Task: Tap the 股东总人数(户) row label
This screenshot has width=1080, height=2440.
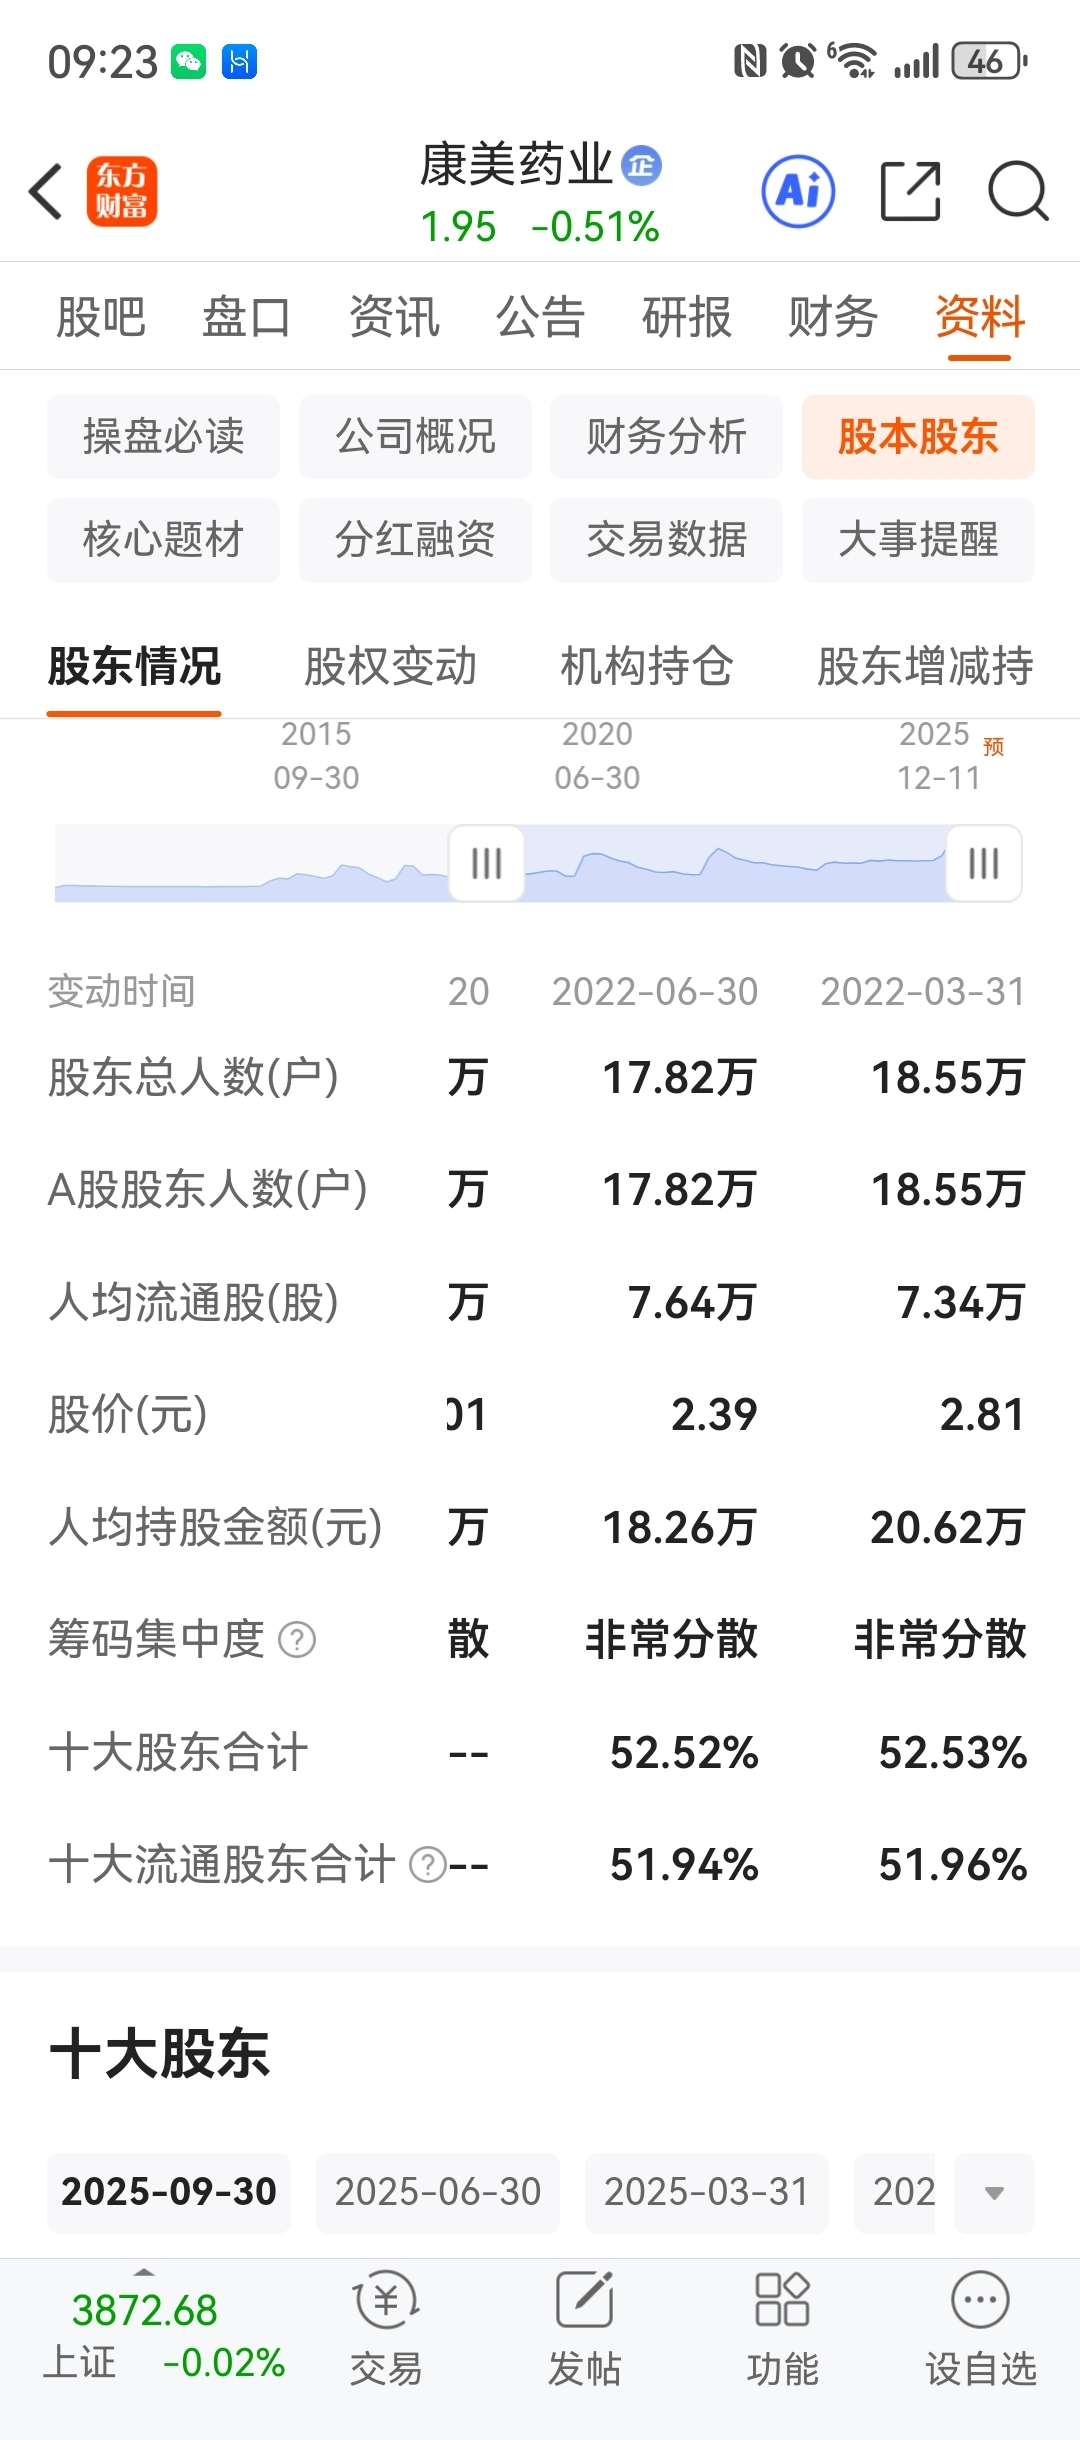Action: click(x=193, y=1078)
